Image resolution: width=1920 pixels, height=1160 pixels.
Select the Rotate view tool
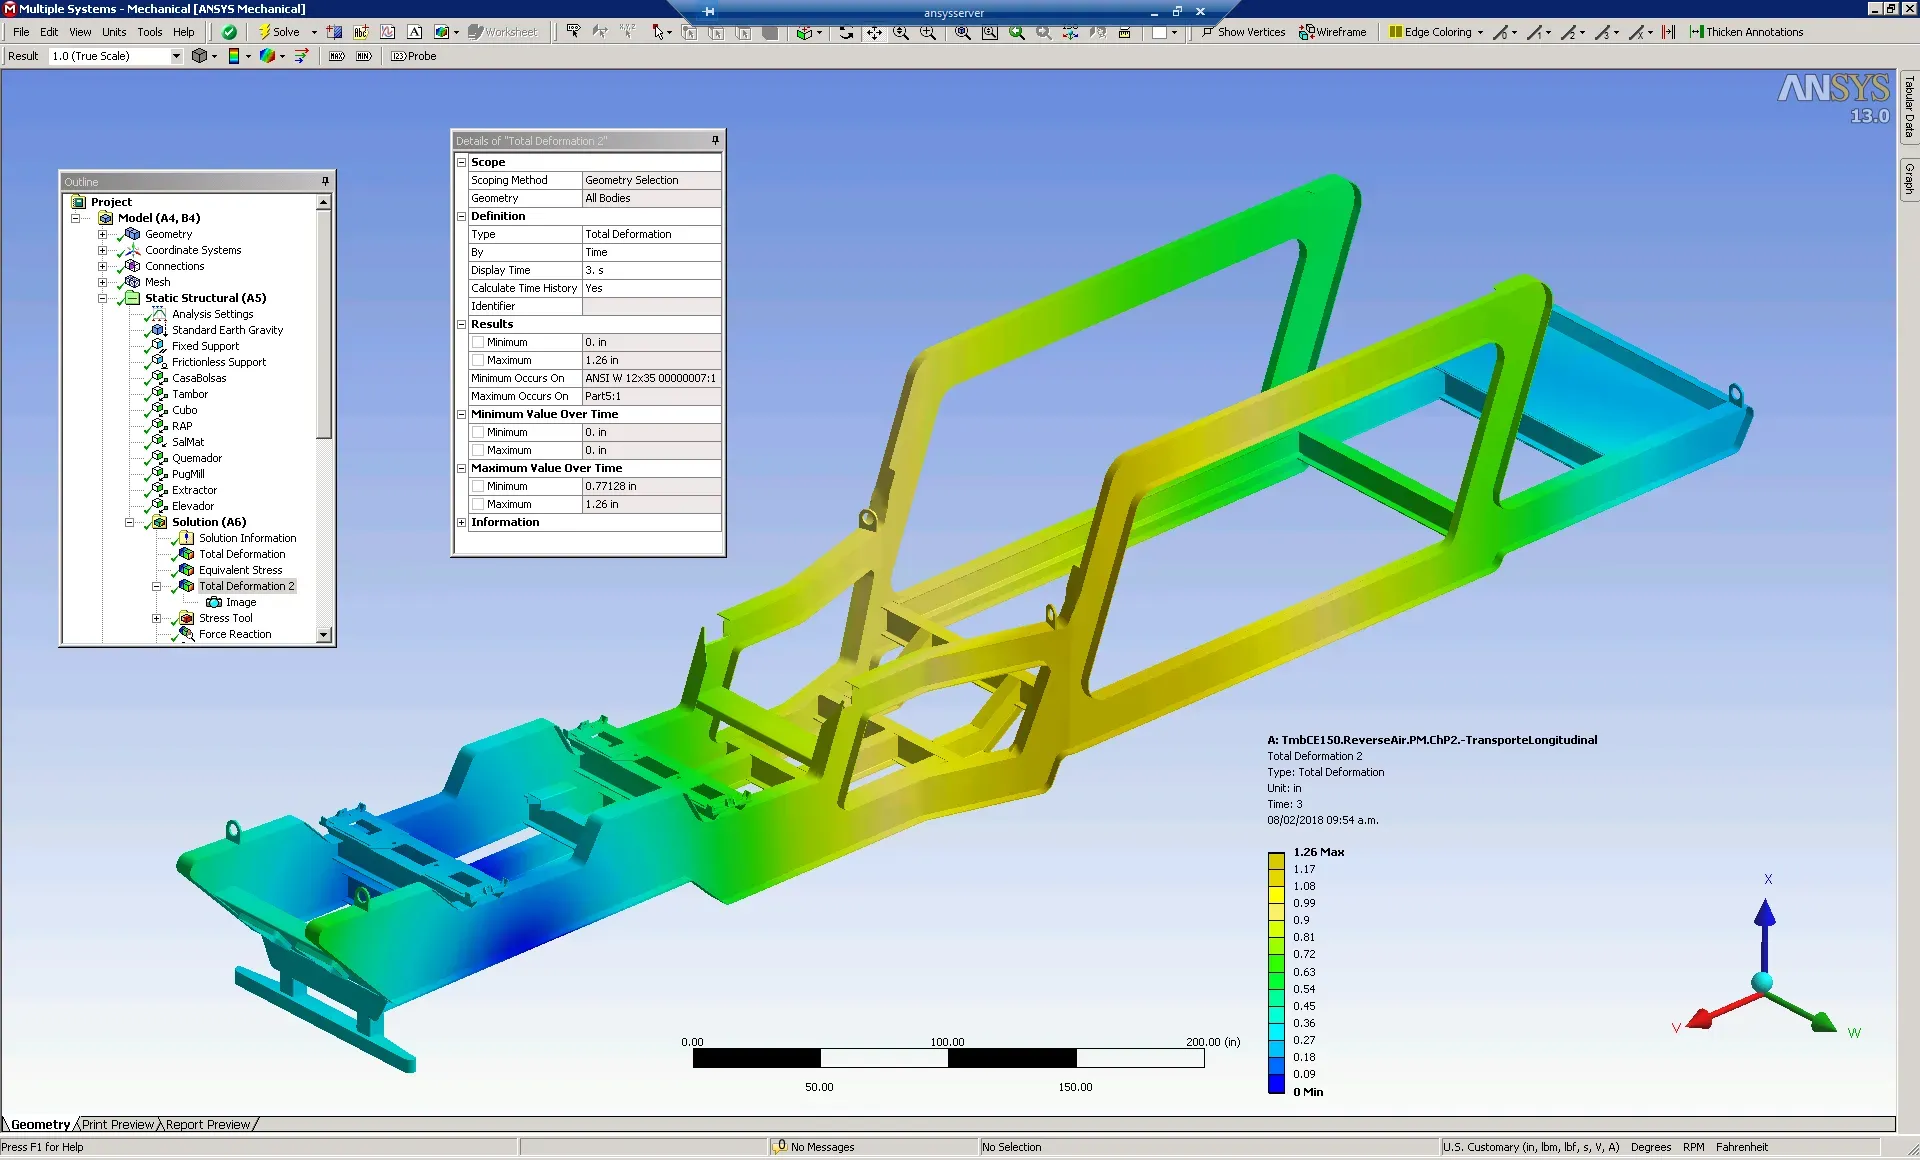click(x=846, y=32)
